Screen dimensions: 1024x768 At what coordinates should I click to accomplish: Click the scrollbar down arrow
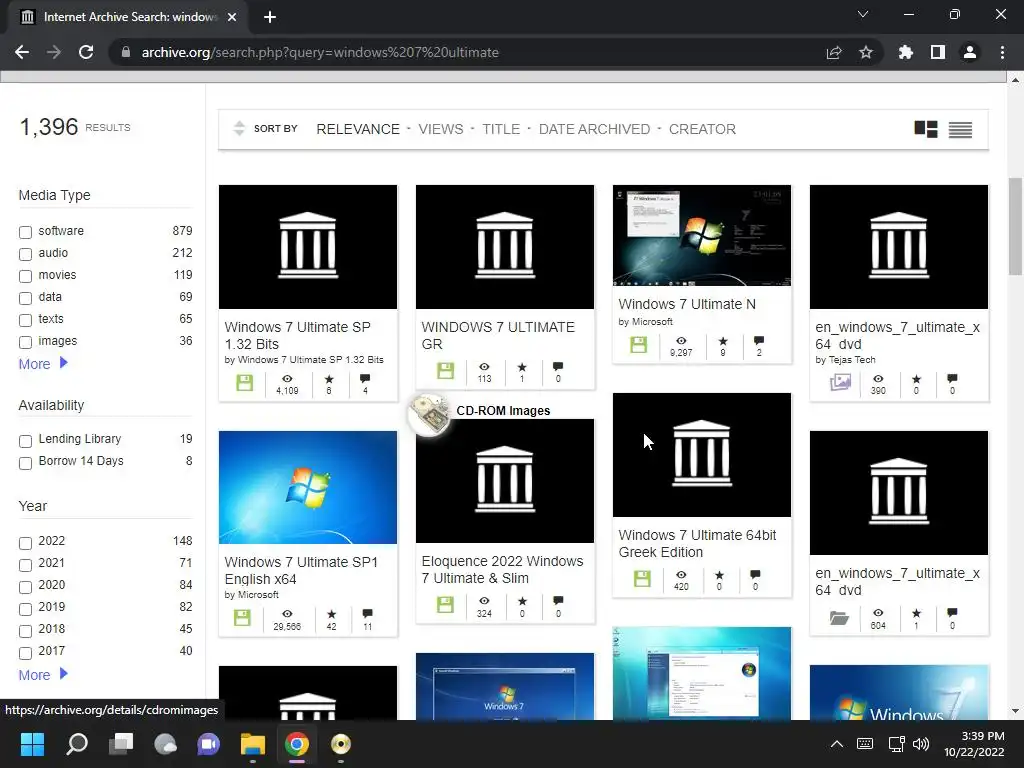point(1015,711)
